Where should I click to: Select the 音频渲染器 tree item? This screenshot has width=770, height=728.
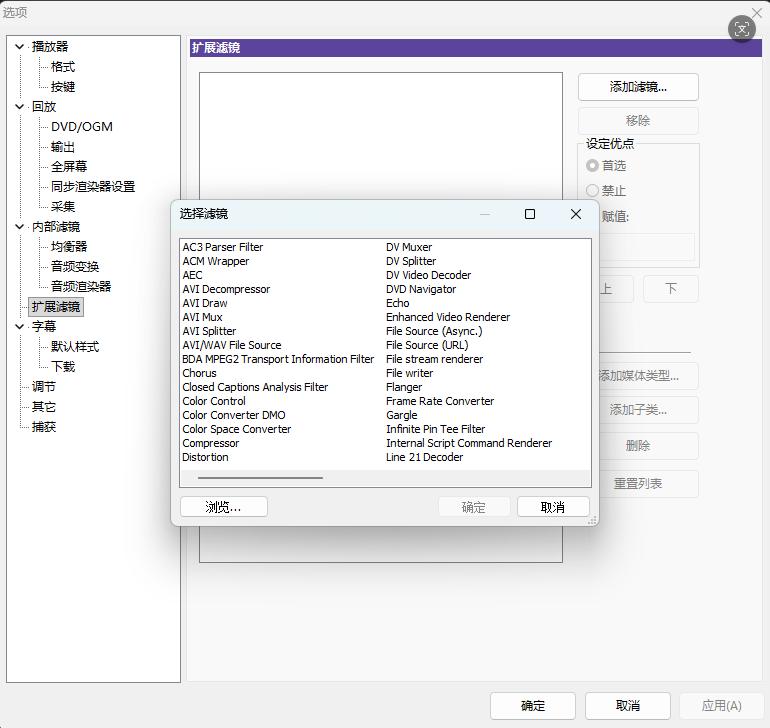point(81,286)
